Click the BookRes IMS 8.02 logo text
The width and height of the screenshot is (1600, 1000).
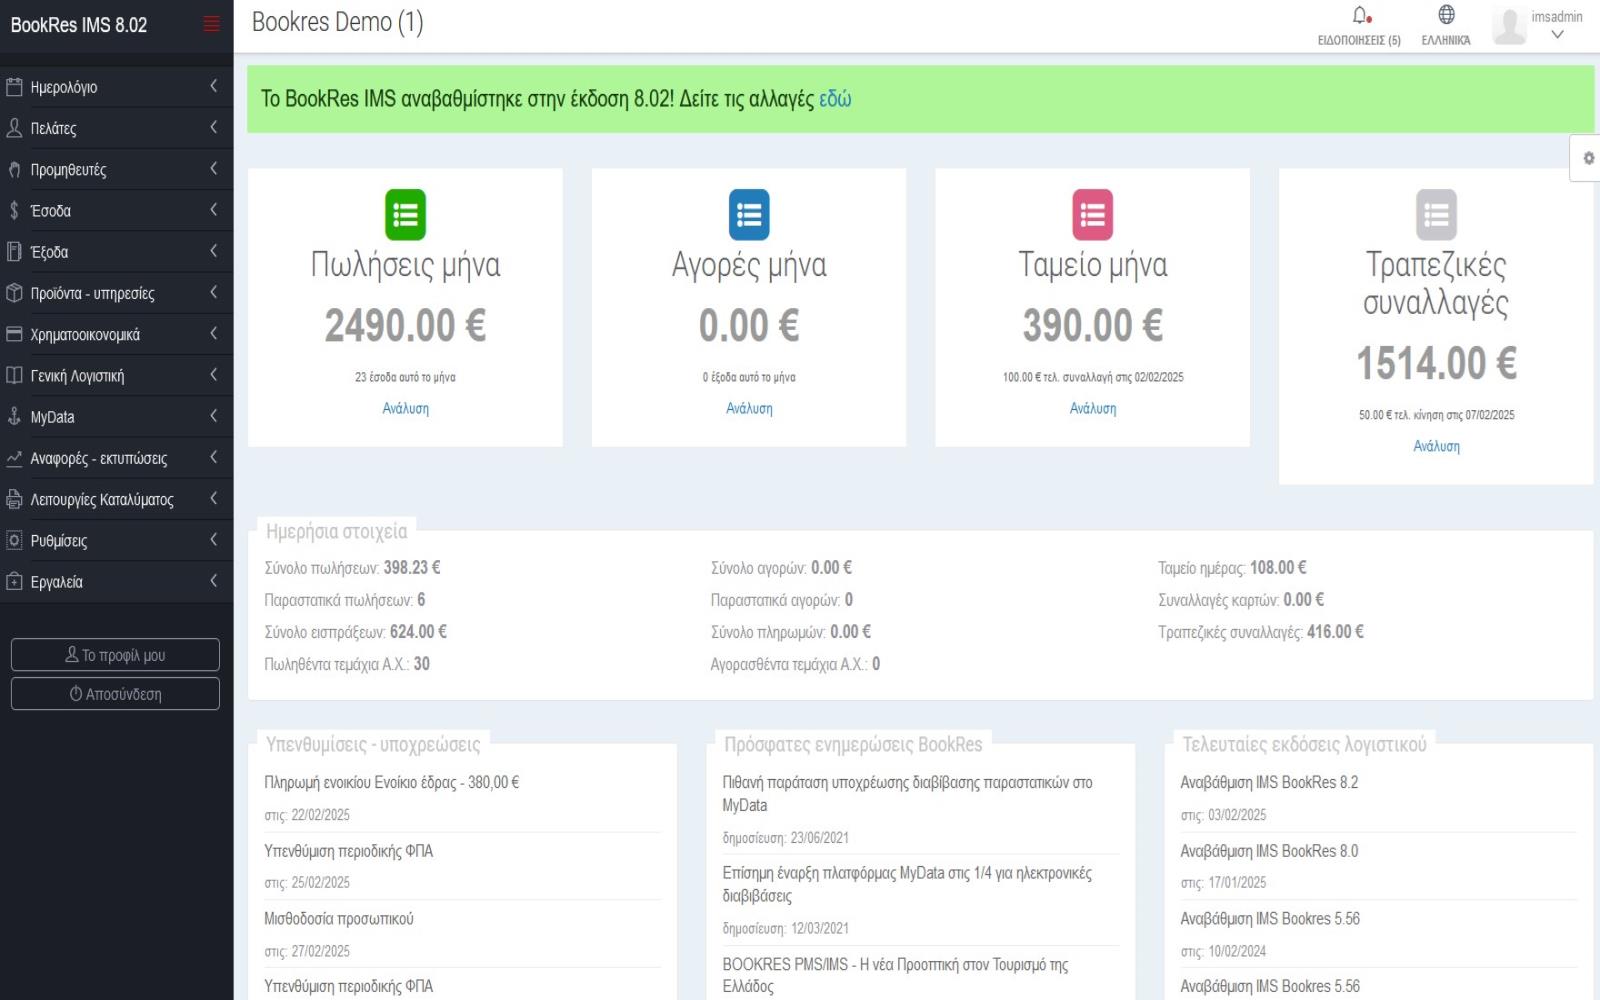[x=79, y=25]
